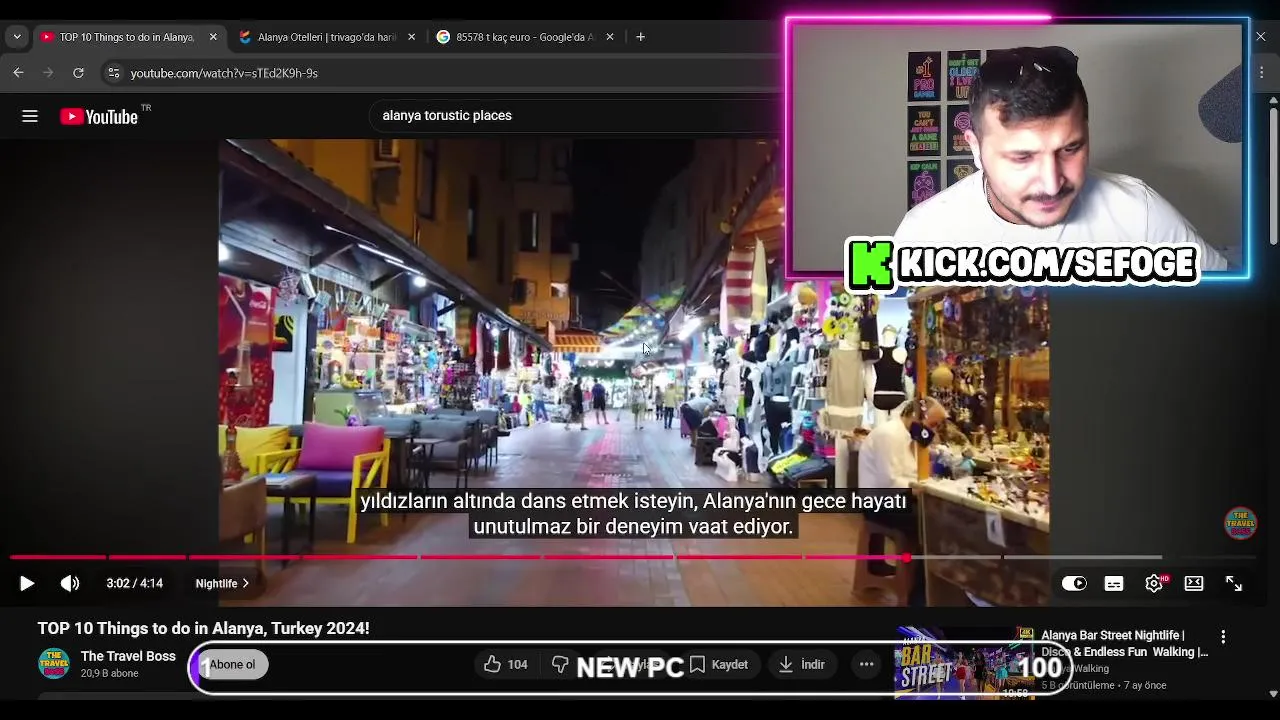Expand the Nightlife chapter list
The image size is (1280, 720).
coord(222,584)
